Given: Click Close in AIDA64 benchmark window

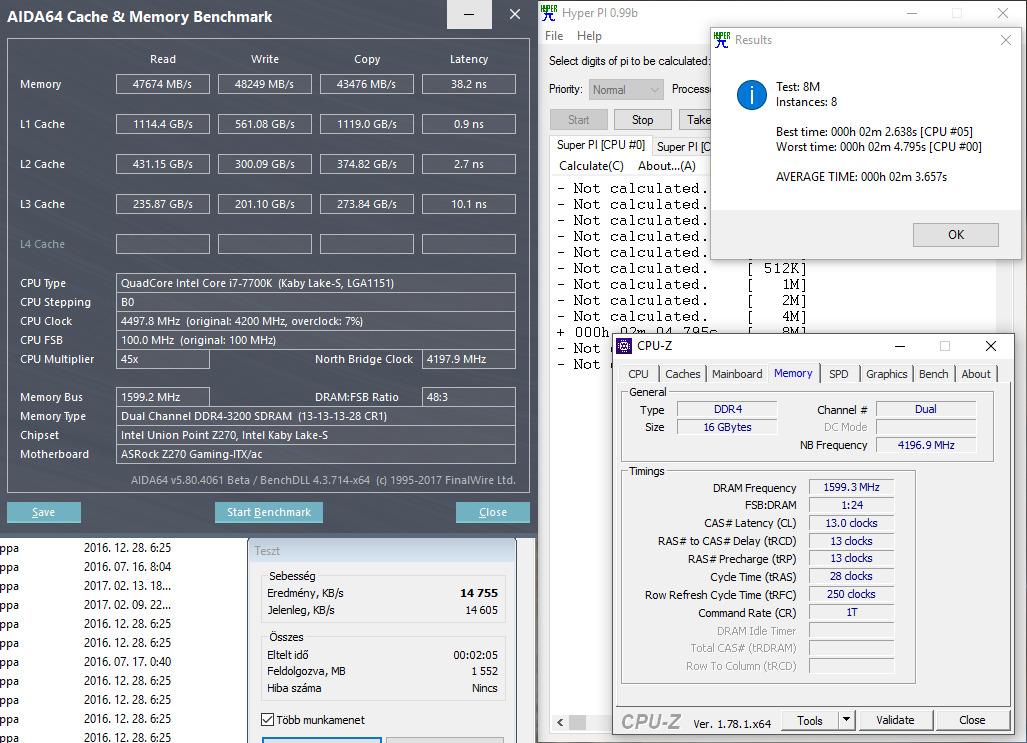Looking at the screenshot, I should (x=493, y=512).
